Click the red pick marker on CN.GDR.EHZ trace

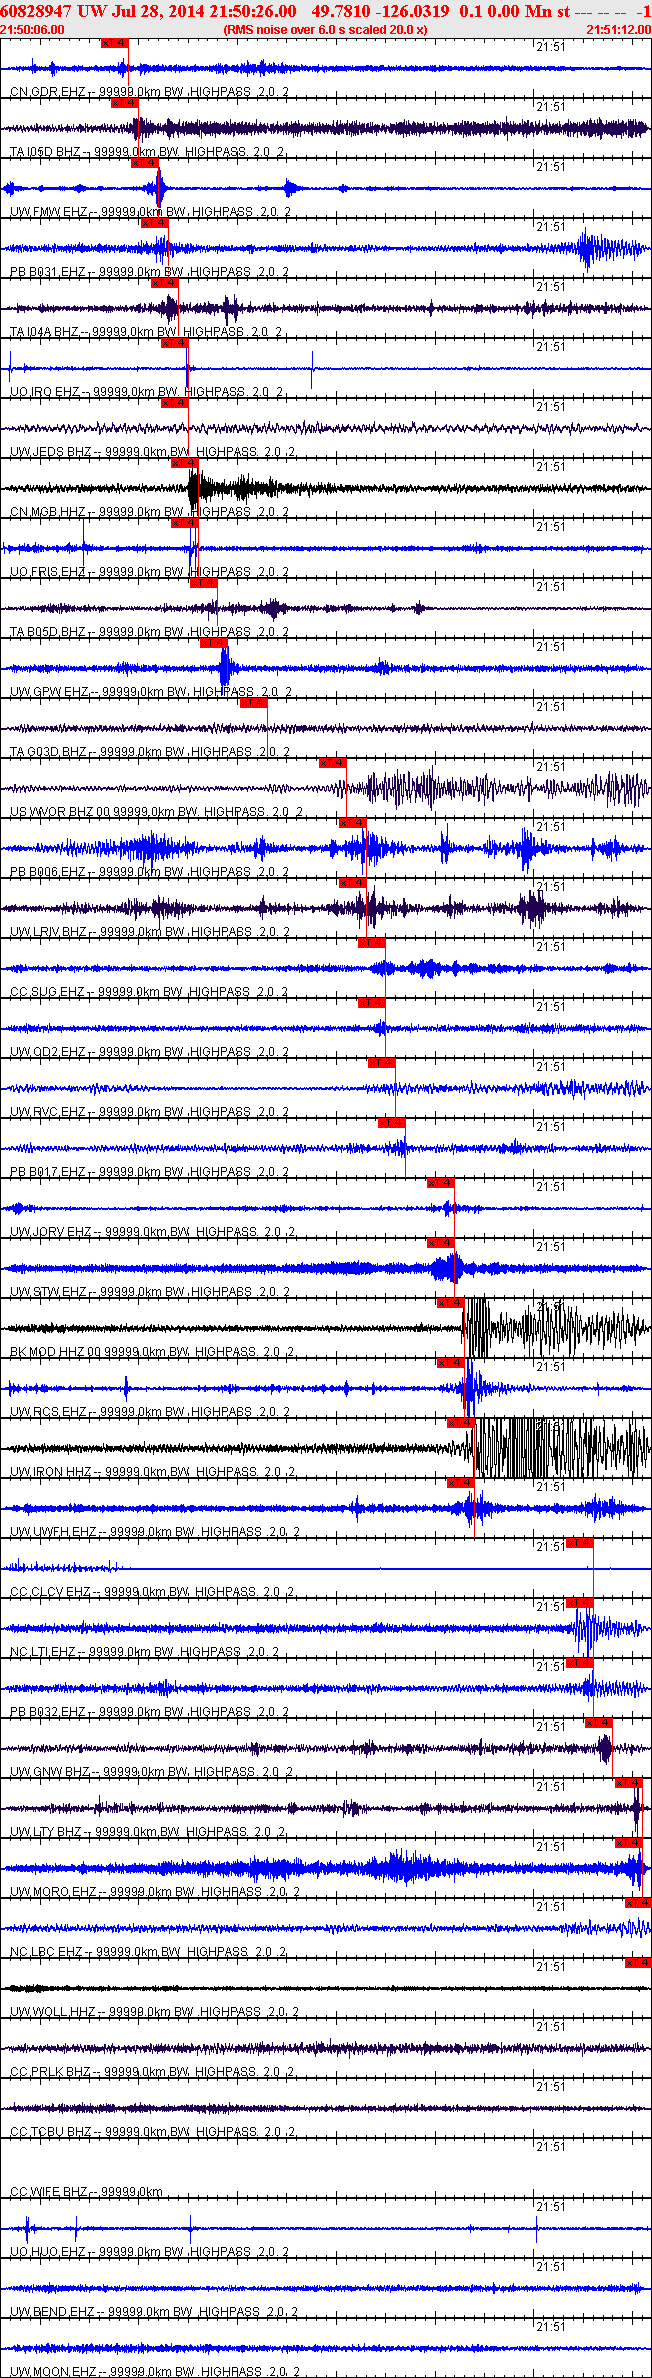coord(115,43)
